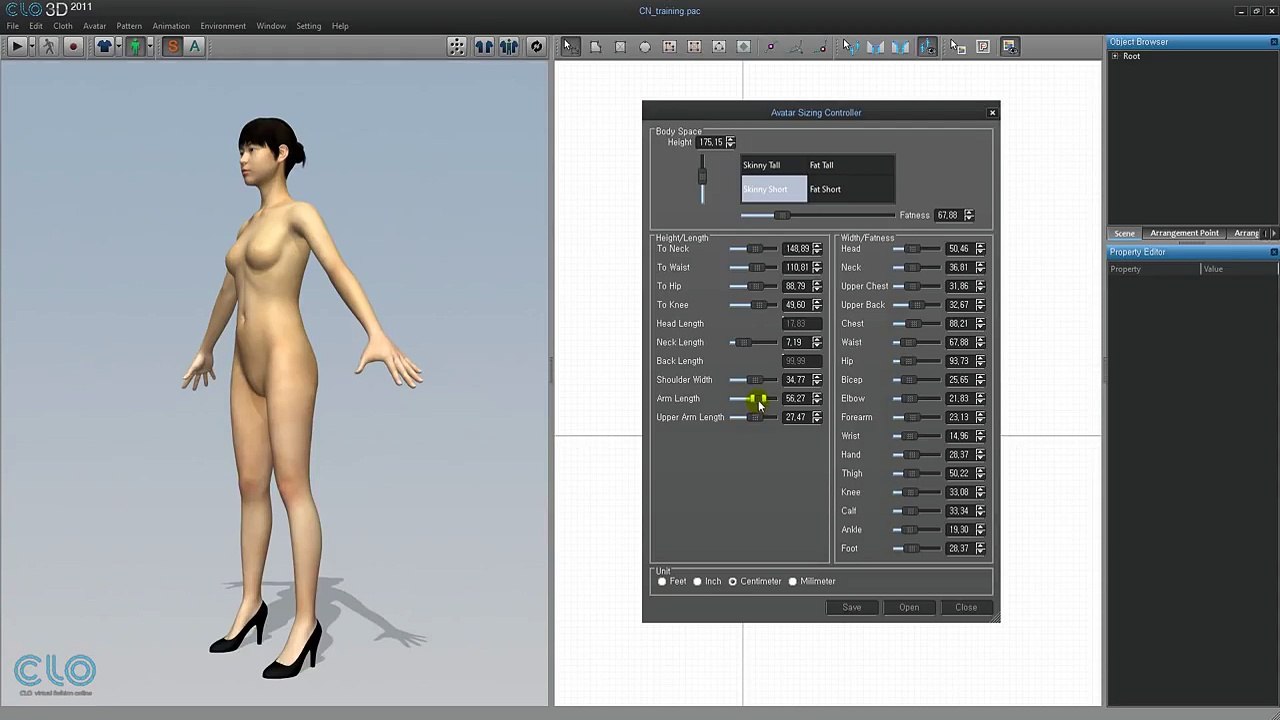Open the dropdown arrow beside play button
The height and width of the screenshot is (720, 1280).
pyautogui.click(x=31, y=46)
